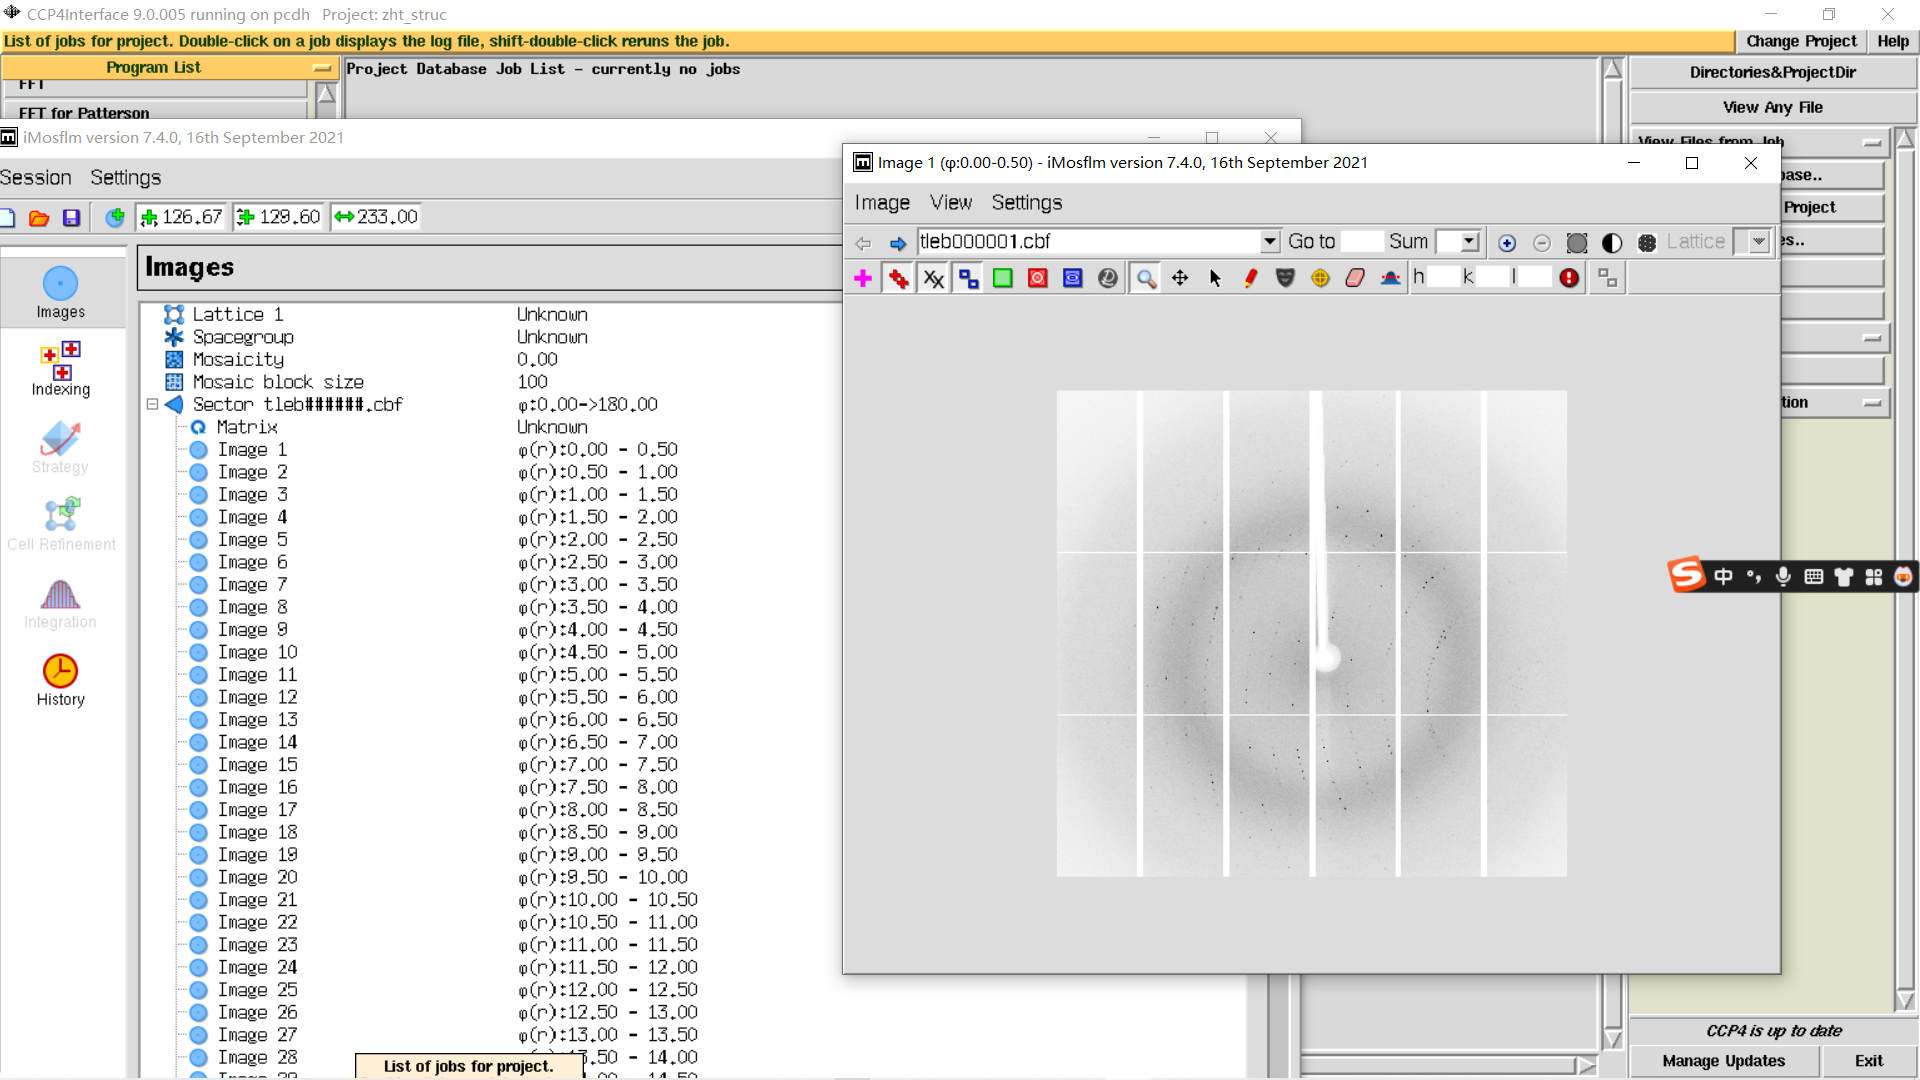Select the red pencil spot-edit tool
Screen dimensions: 1920x1080
[x=1250, y=278]
